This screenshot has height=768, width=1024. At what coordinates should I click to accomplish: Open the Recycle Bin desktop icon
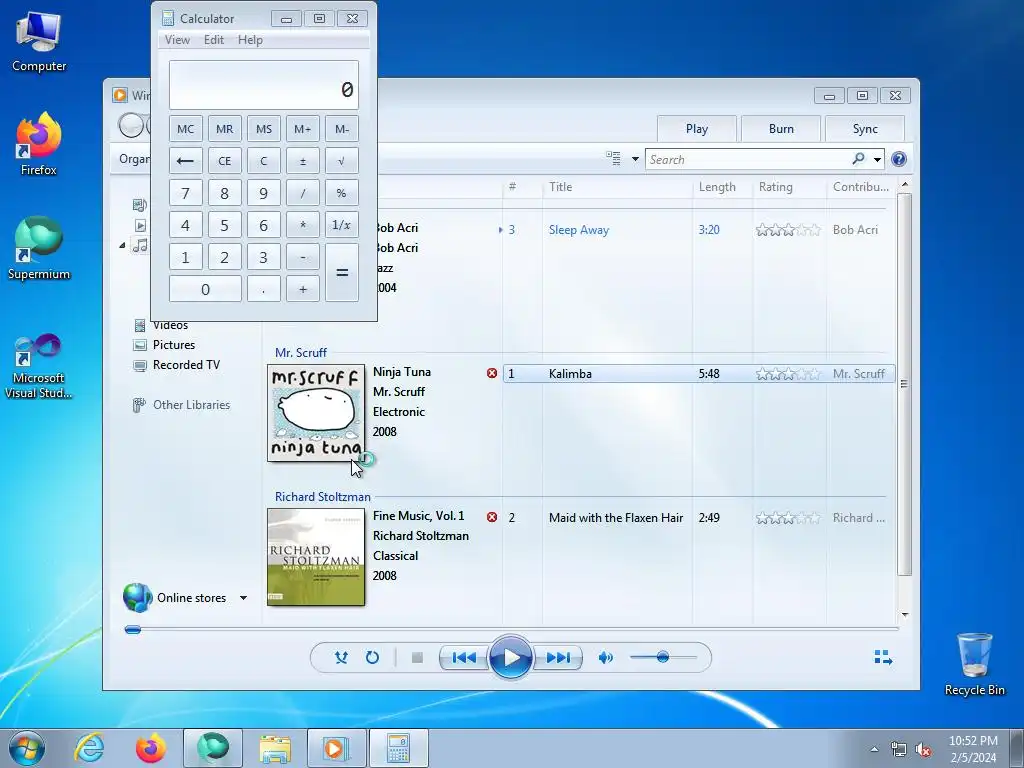pos(974,664)
